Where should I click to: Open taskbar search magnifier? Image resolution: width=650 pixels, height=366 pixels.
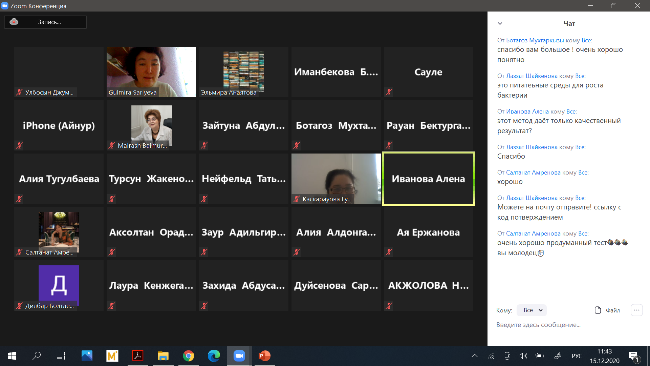point(36,356)
